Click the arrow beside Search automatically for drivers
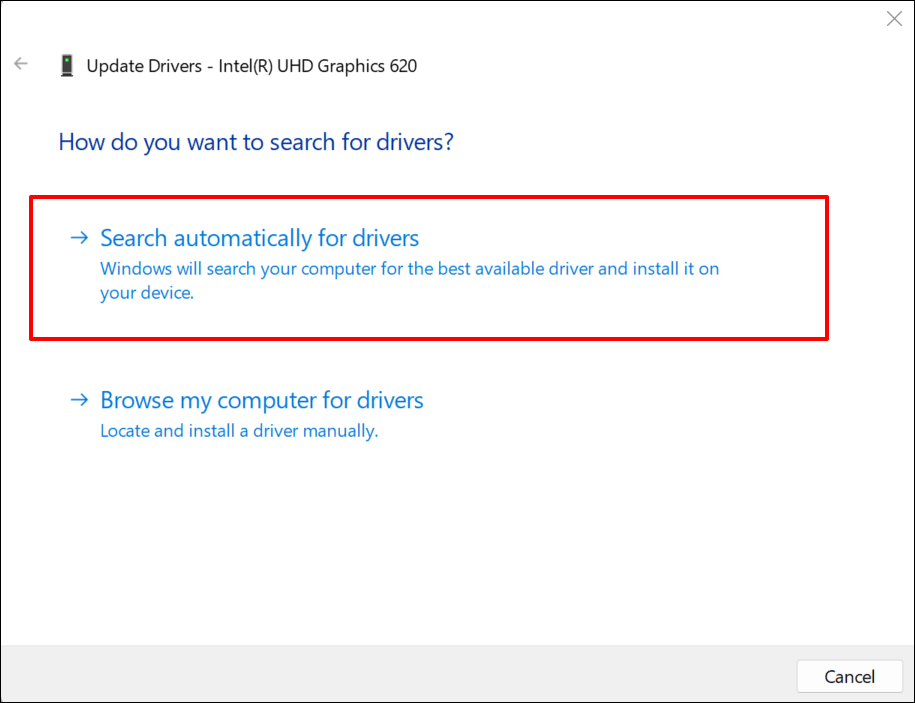The width and height of the screenshot is (915, 703). (79, 238)
